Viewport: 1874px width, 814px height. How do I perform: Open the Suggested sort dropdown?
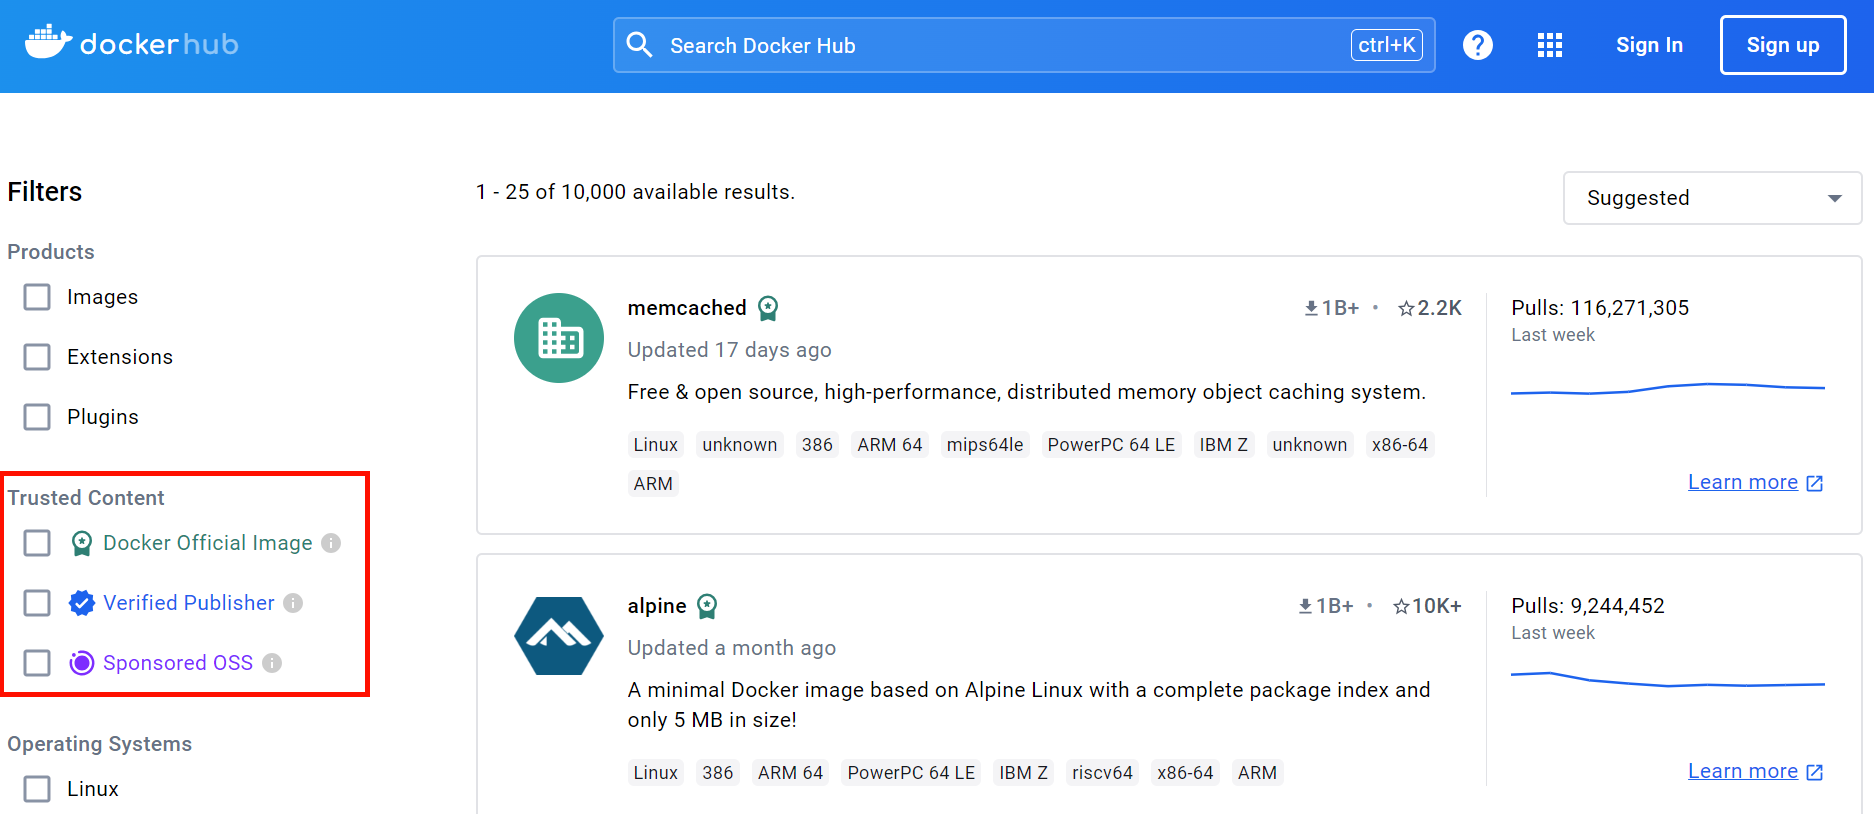pyautogui.click(x=1711, y=198)
